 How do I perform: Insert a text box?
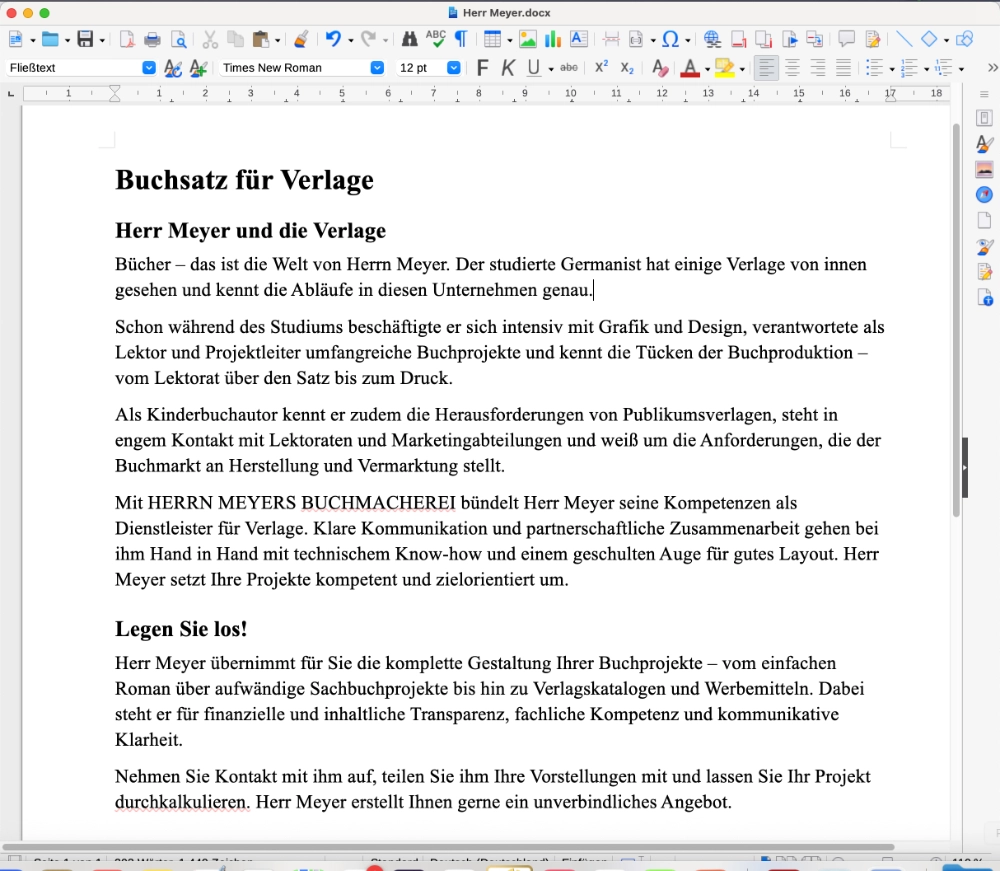(x=578, y=40)
